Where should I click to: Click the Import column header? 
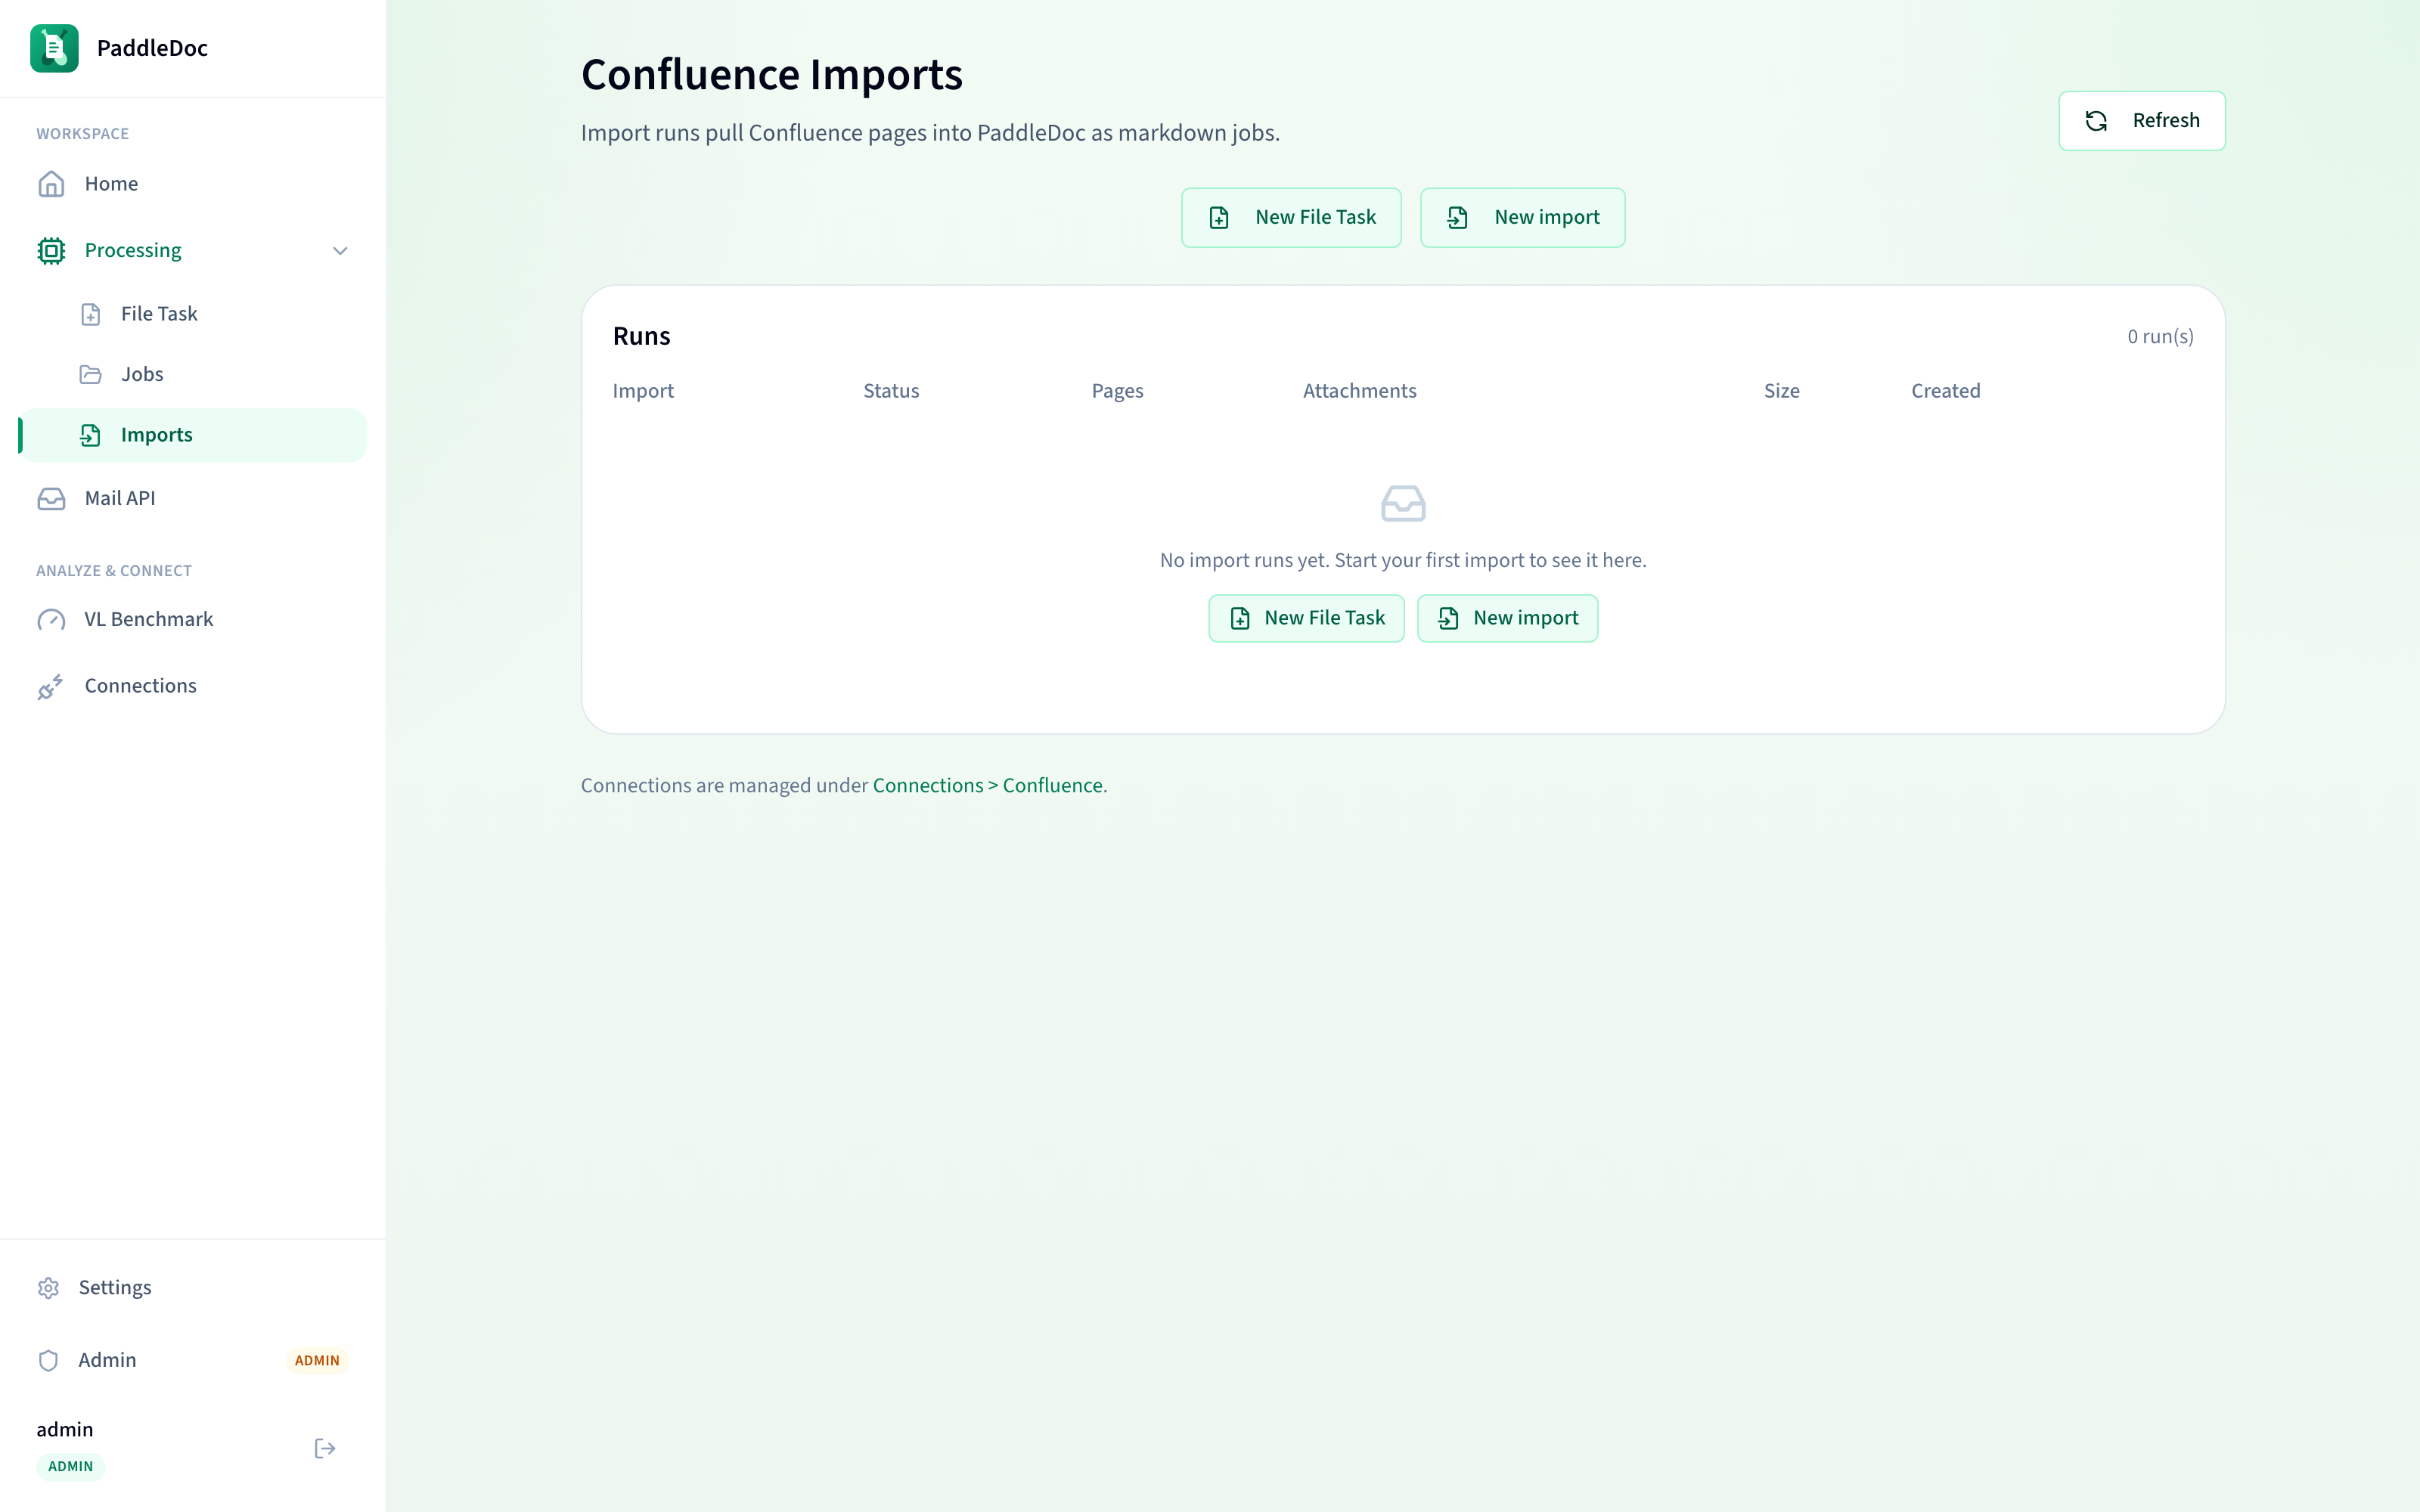(643, 391)
